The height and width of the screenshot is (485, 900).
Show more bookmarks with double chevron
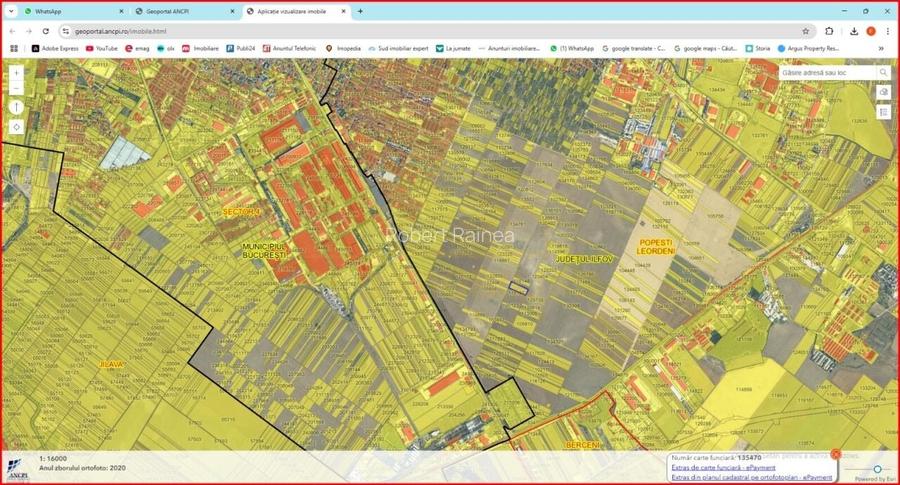(x=881, y=49)
